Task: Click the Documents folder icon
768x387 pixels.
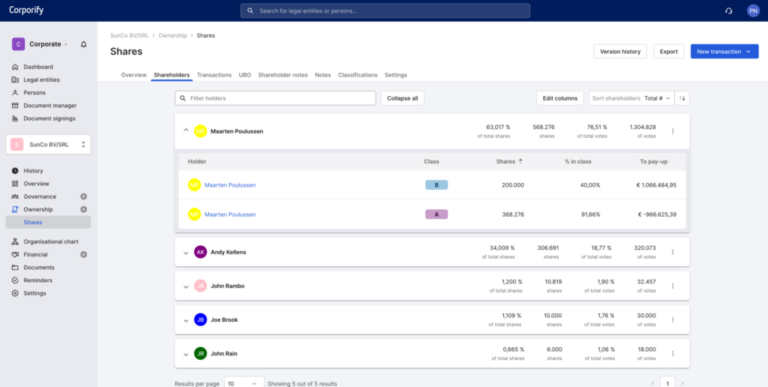Action: (15, 267)
